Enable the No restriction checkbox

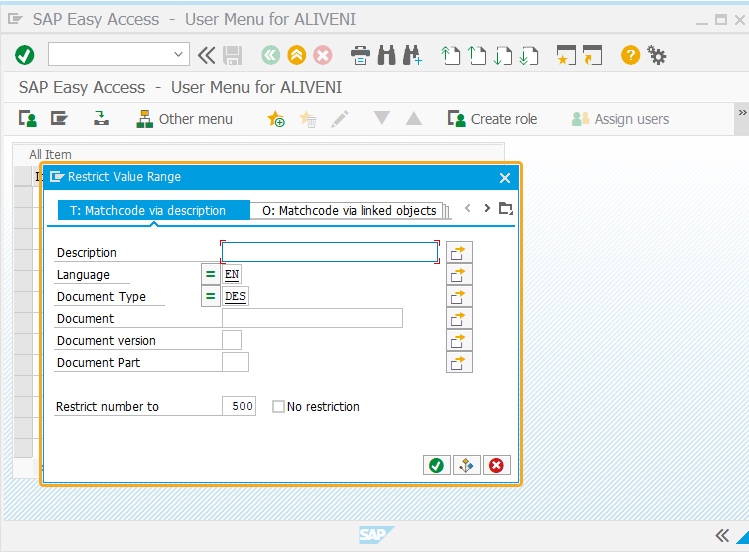[278, 407]
